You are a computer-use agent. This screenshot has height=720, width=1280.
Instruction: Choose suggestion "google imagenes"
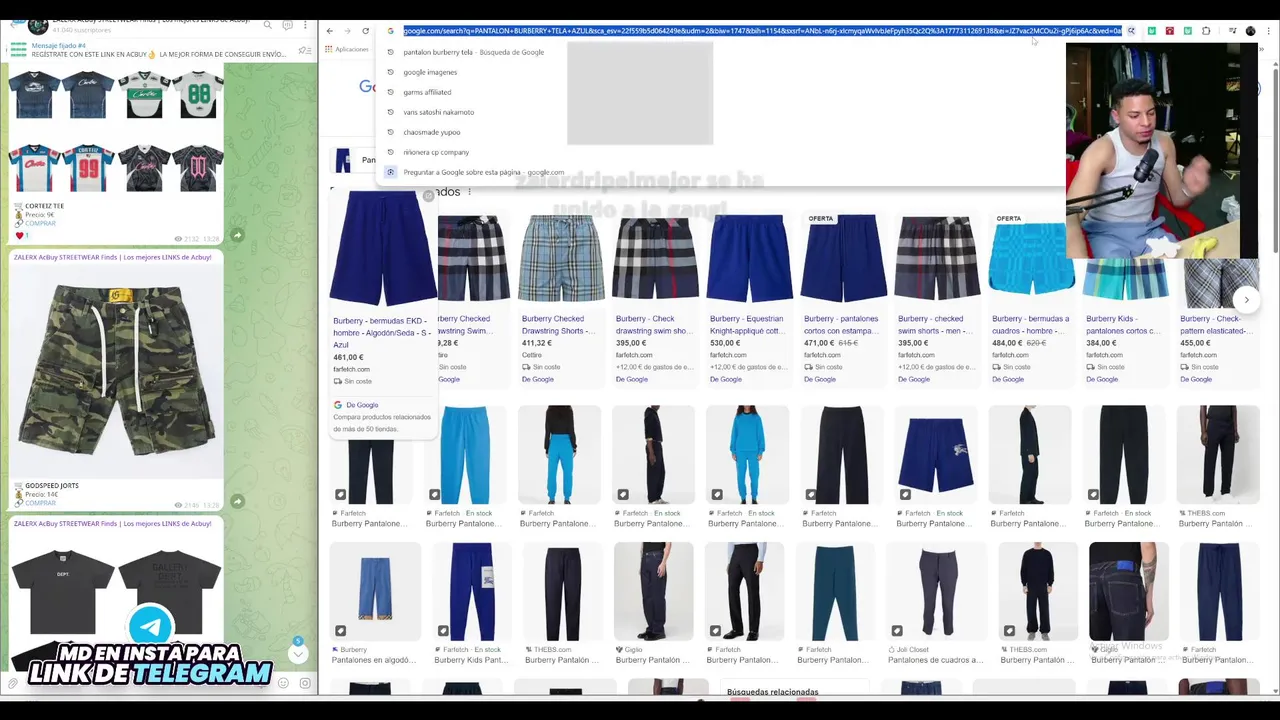coord(430,72)
